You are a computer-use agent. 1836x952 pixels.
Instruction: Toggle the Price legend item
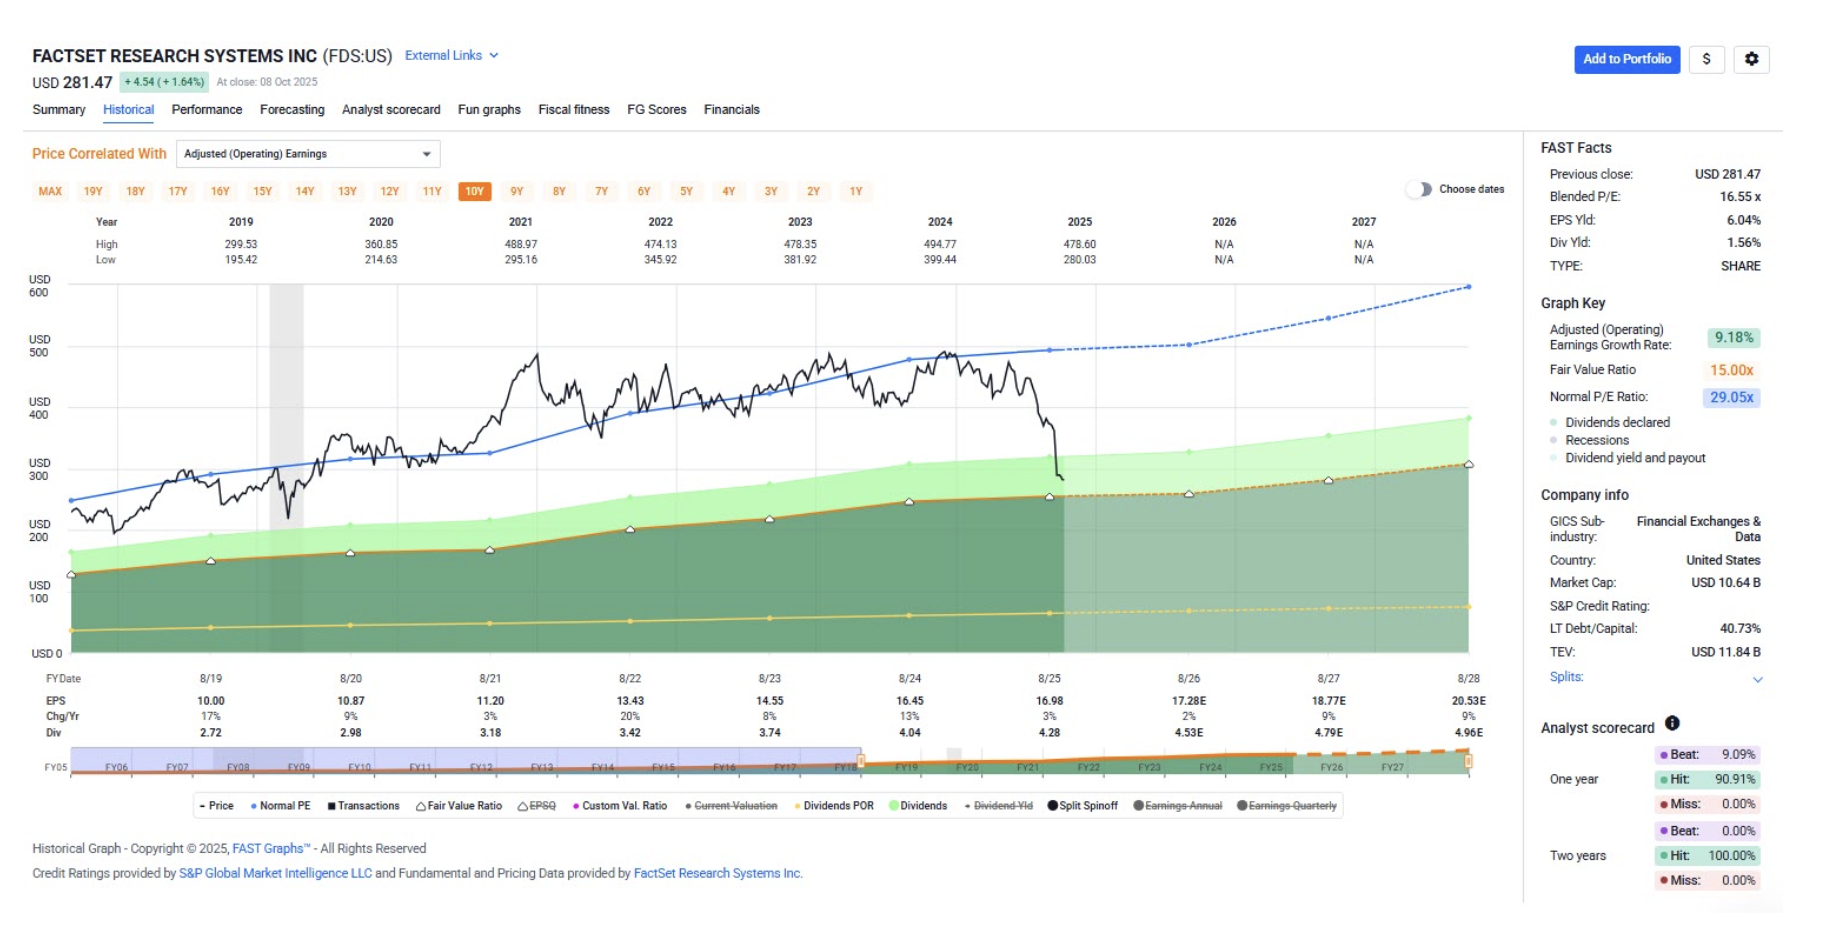point(216,806)
